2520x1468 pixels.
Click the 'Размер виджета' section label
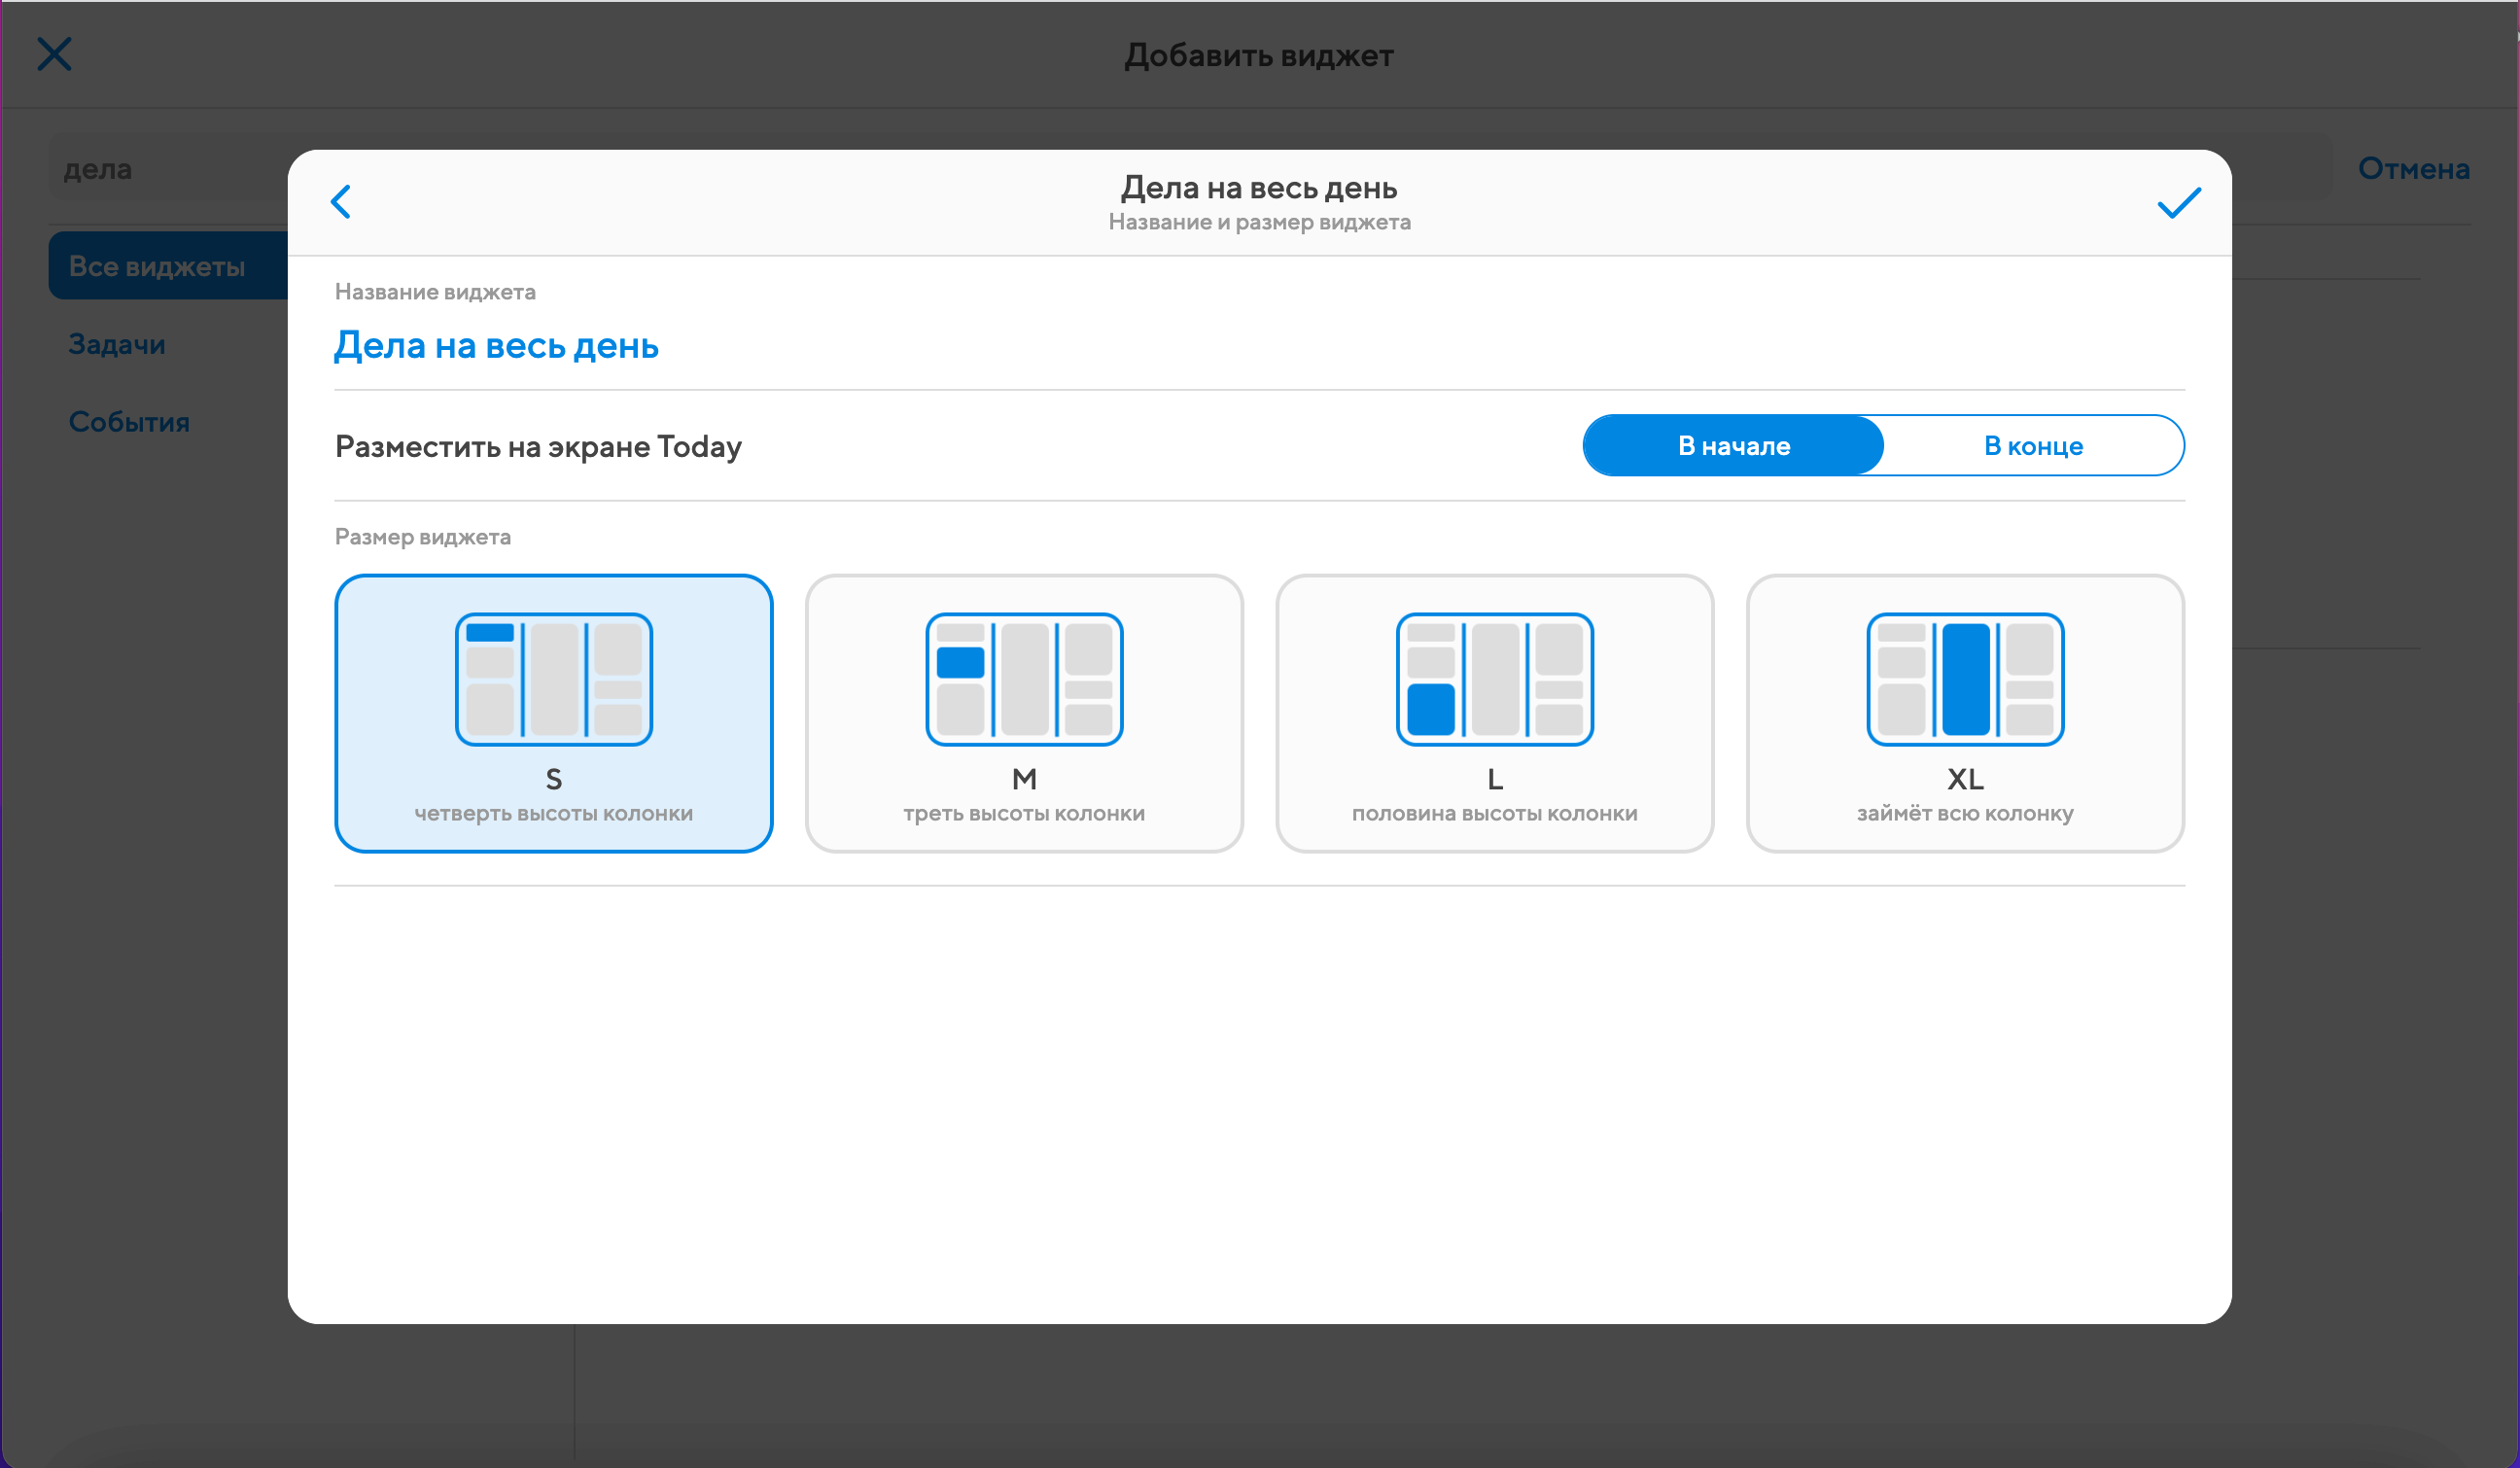422,537
